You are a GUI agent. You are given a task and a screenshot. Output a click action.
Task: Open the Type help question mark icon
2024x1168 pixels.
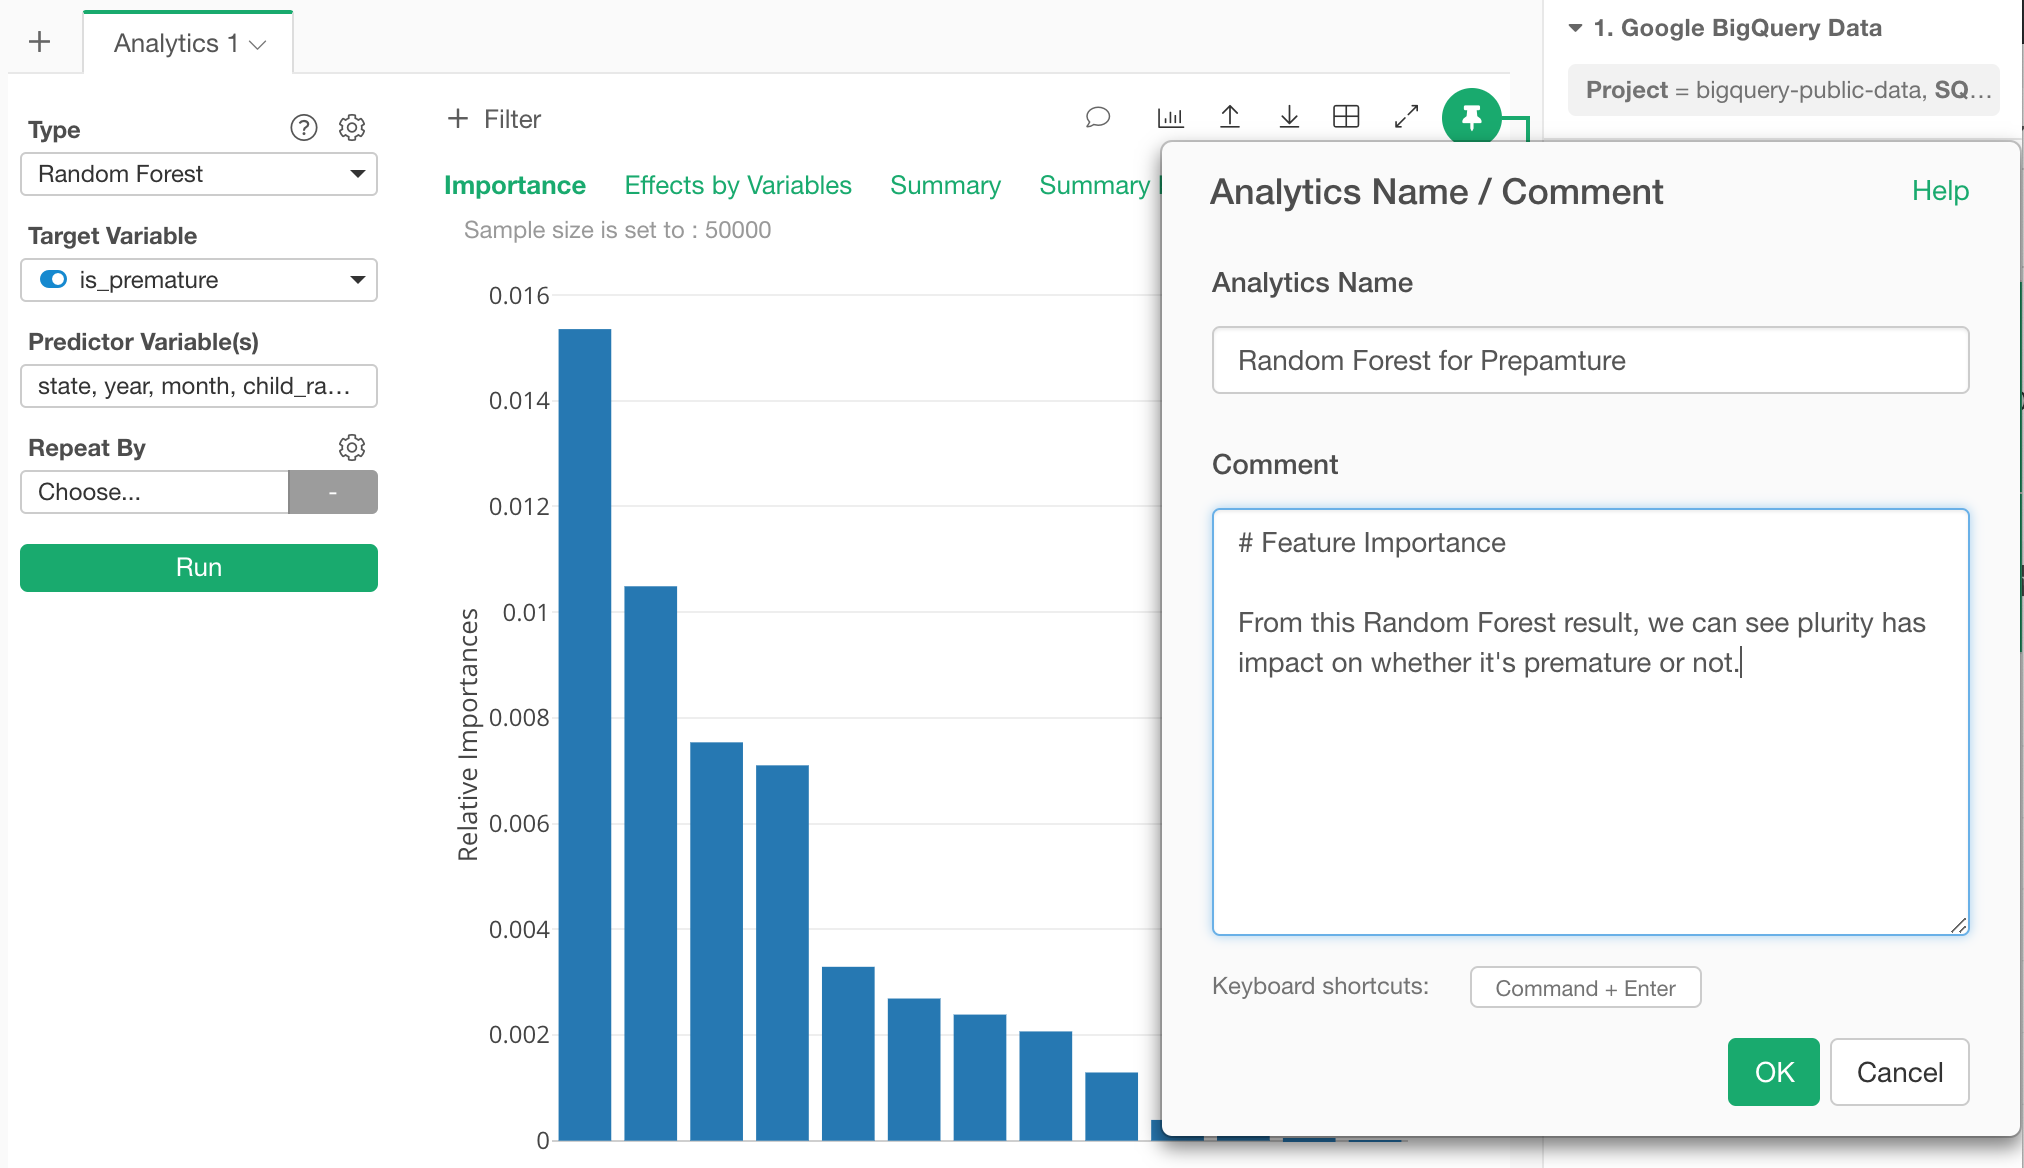pyautogui.click(x=304, y=128)
